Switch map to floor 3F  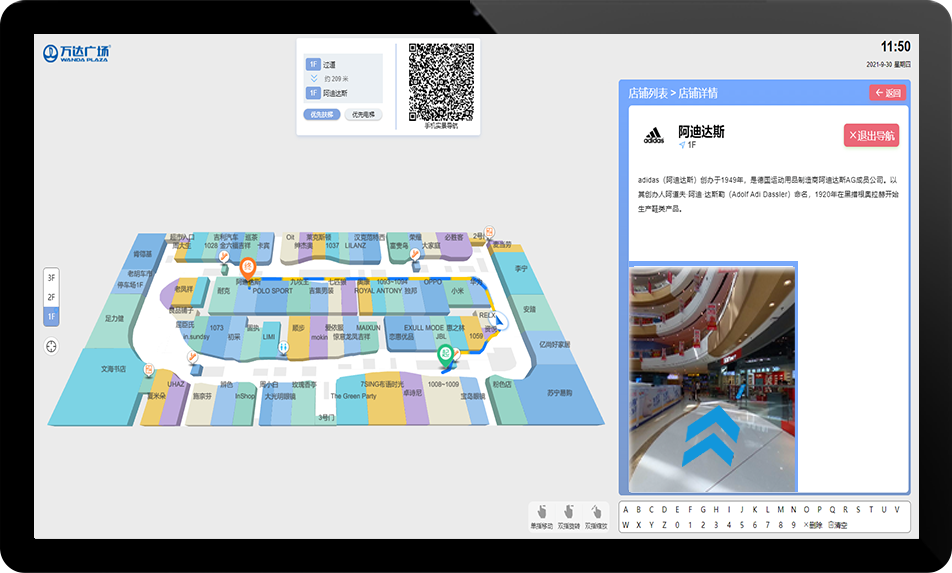[51, 277]
